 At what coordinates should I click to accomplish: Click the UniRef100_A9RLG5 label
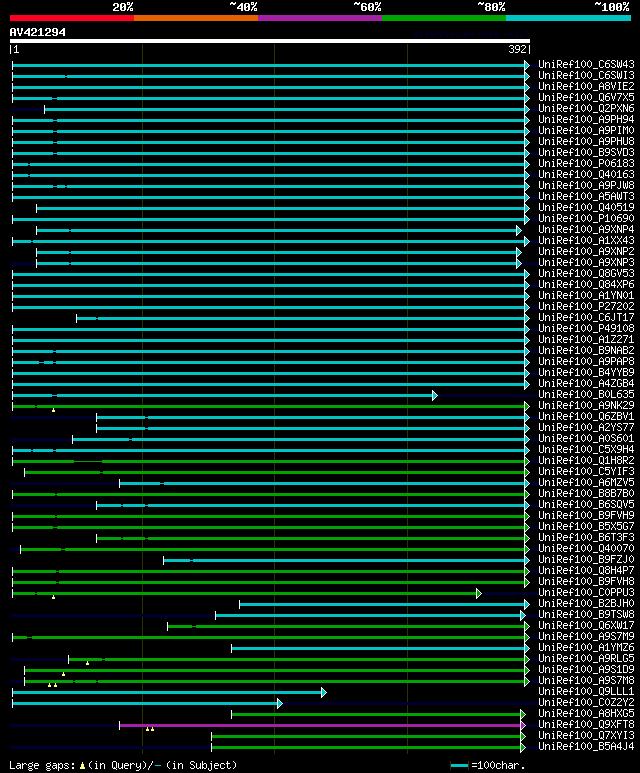point(586,659)
